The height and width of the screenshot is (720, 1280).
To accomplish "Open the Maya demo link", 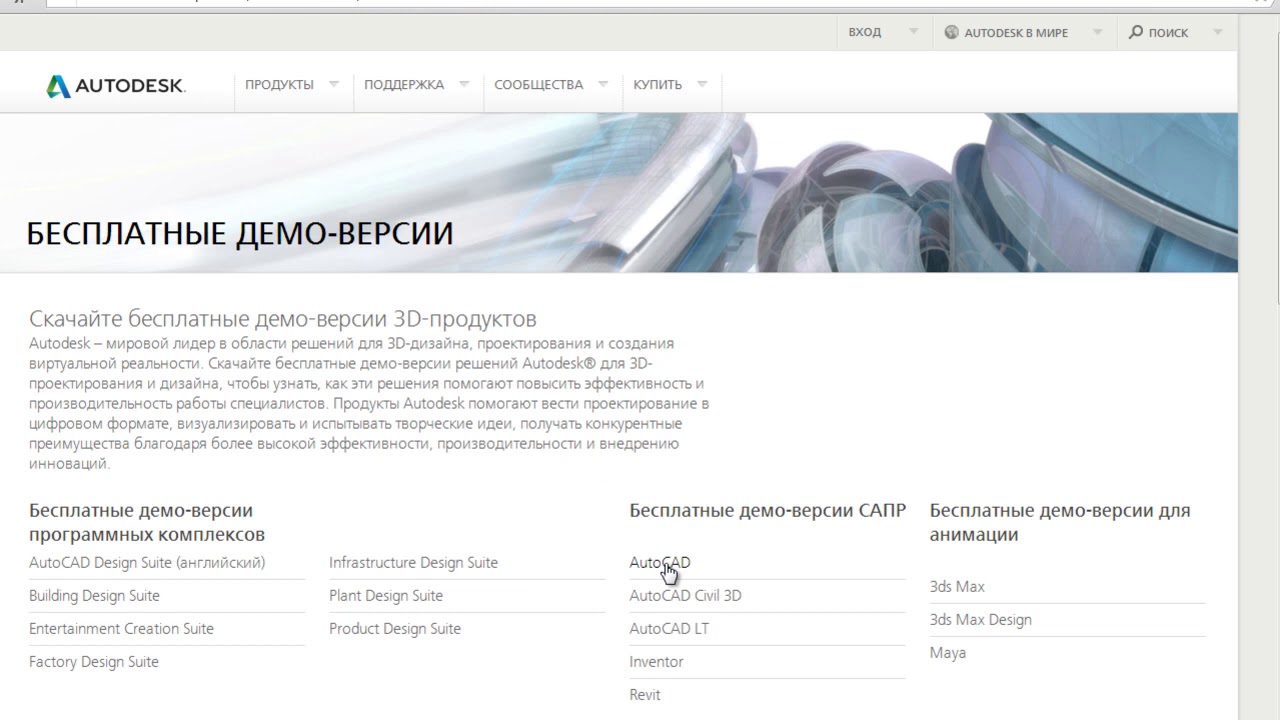I will (947, 653).
